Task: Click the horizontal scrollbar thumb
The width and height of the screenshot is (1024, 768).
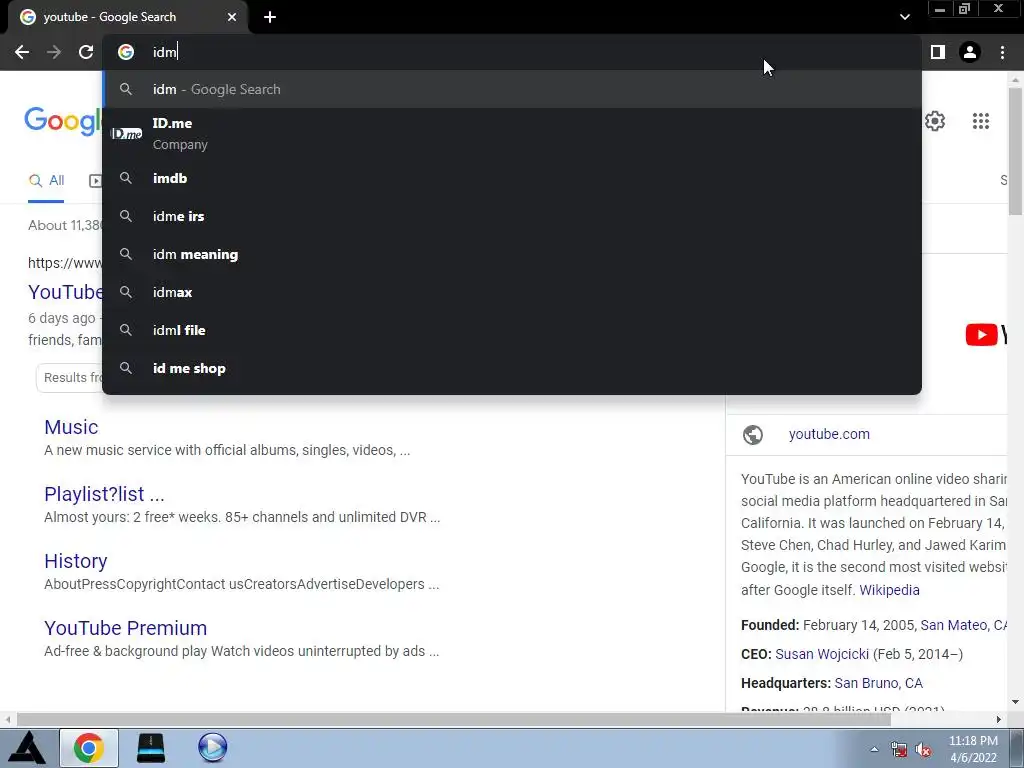Action: (453, 719)
